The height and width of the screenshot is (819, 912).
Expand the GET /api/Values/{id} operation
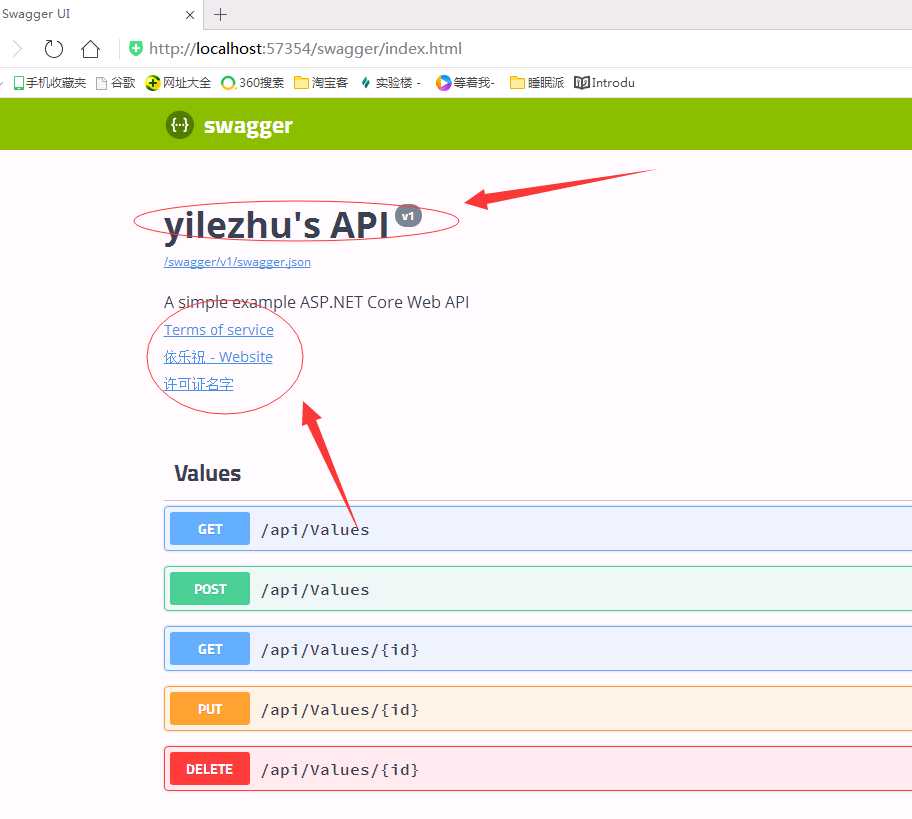538,649
